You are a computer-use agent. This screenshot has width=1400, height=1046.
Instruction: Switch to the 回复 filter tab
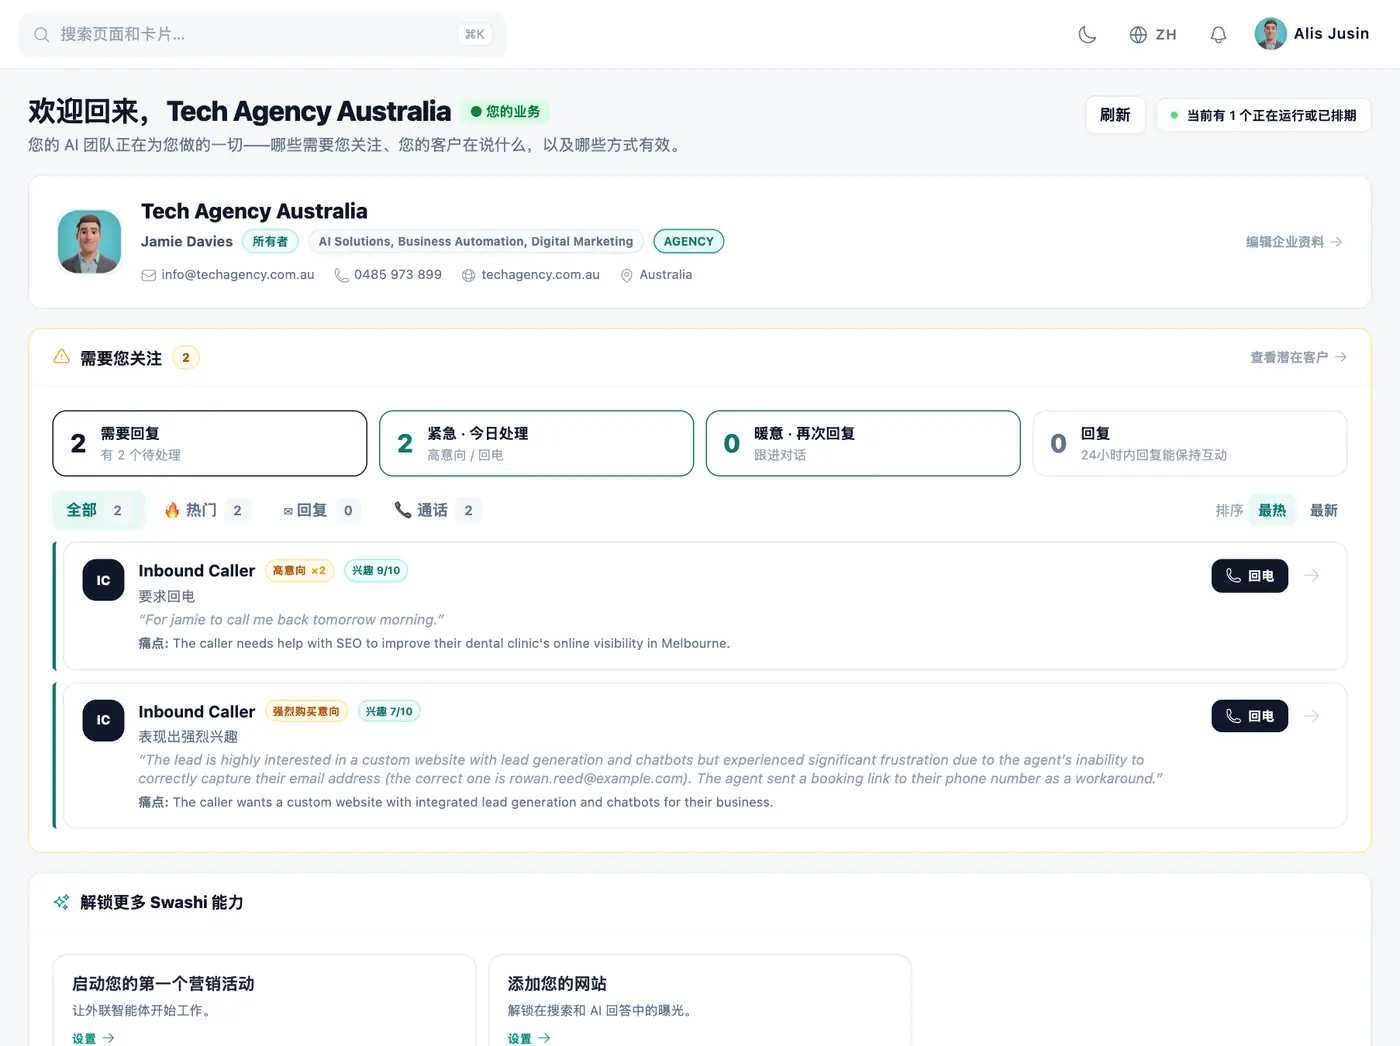(322, 510)
